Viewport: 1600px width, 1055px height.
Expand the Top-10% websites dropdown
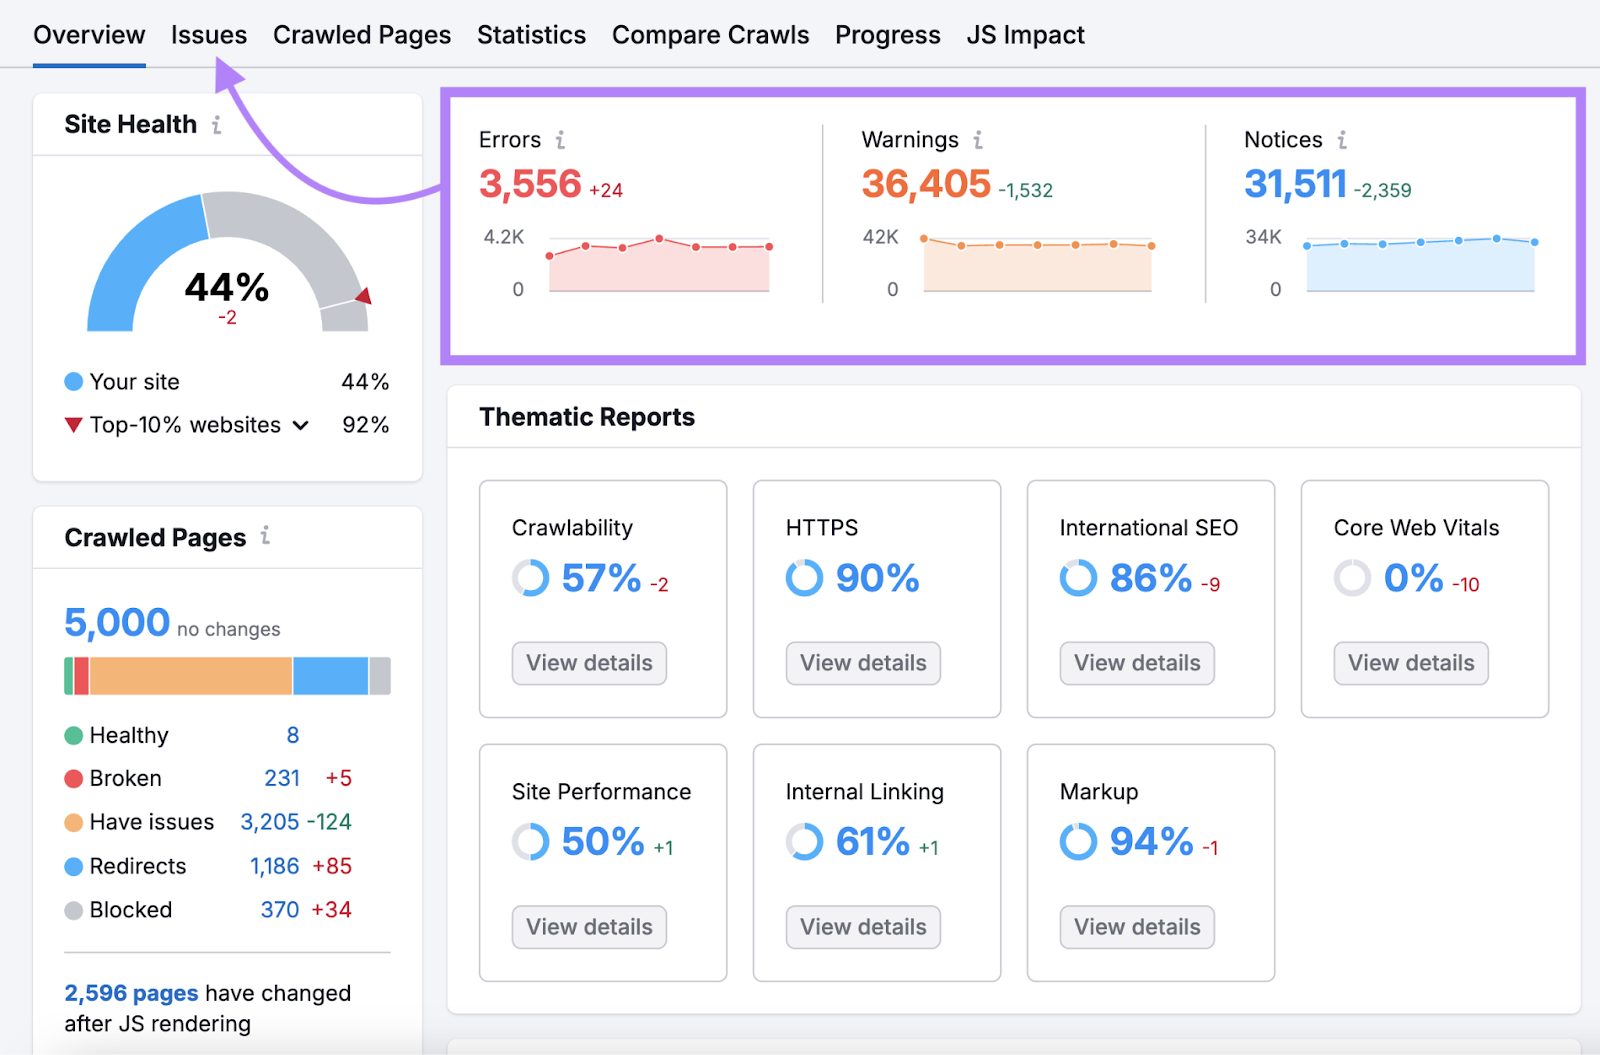(x=300, y=425)
